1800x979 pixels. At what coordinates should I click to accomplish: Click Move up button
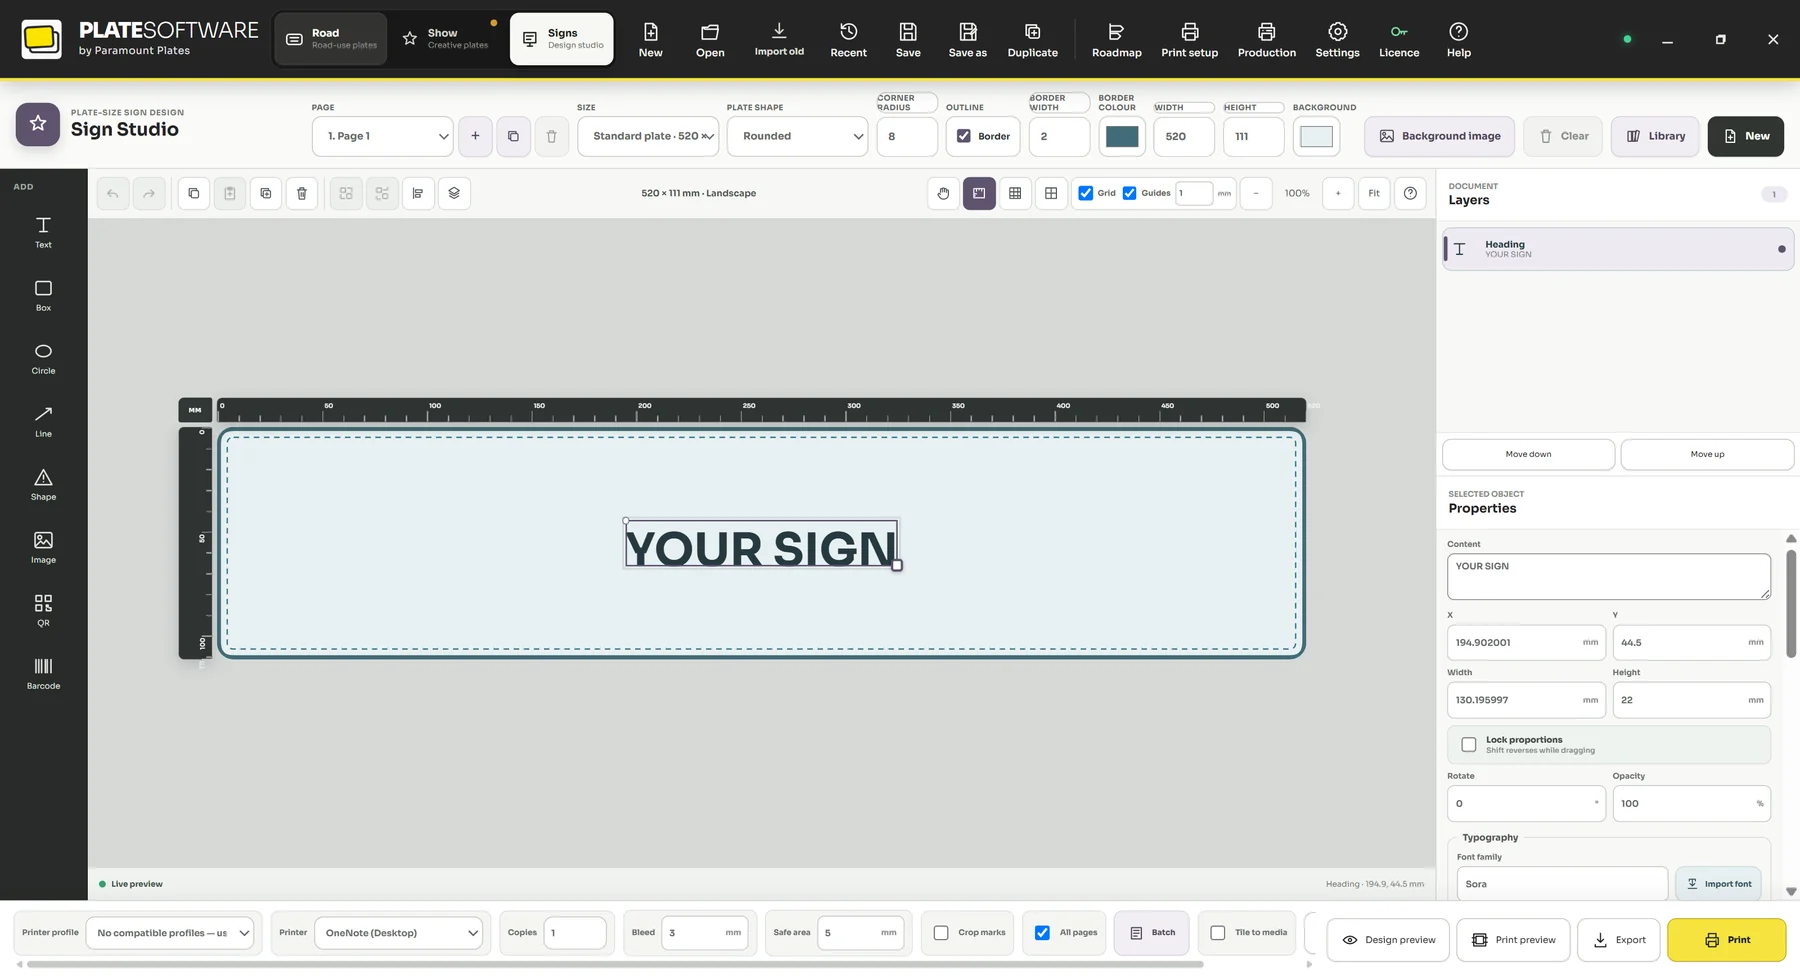click(1707, 454)
